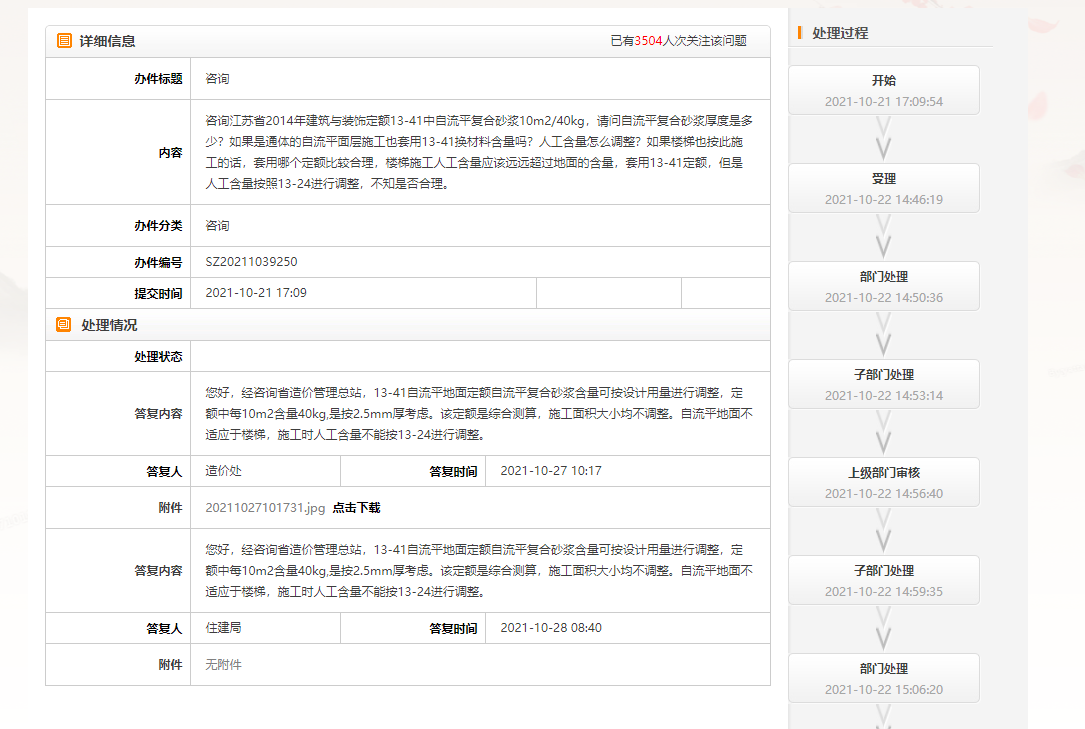Click the arrow below the 开始 step
The image size is (1085, 729).
point(883,139)
